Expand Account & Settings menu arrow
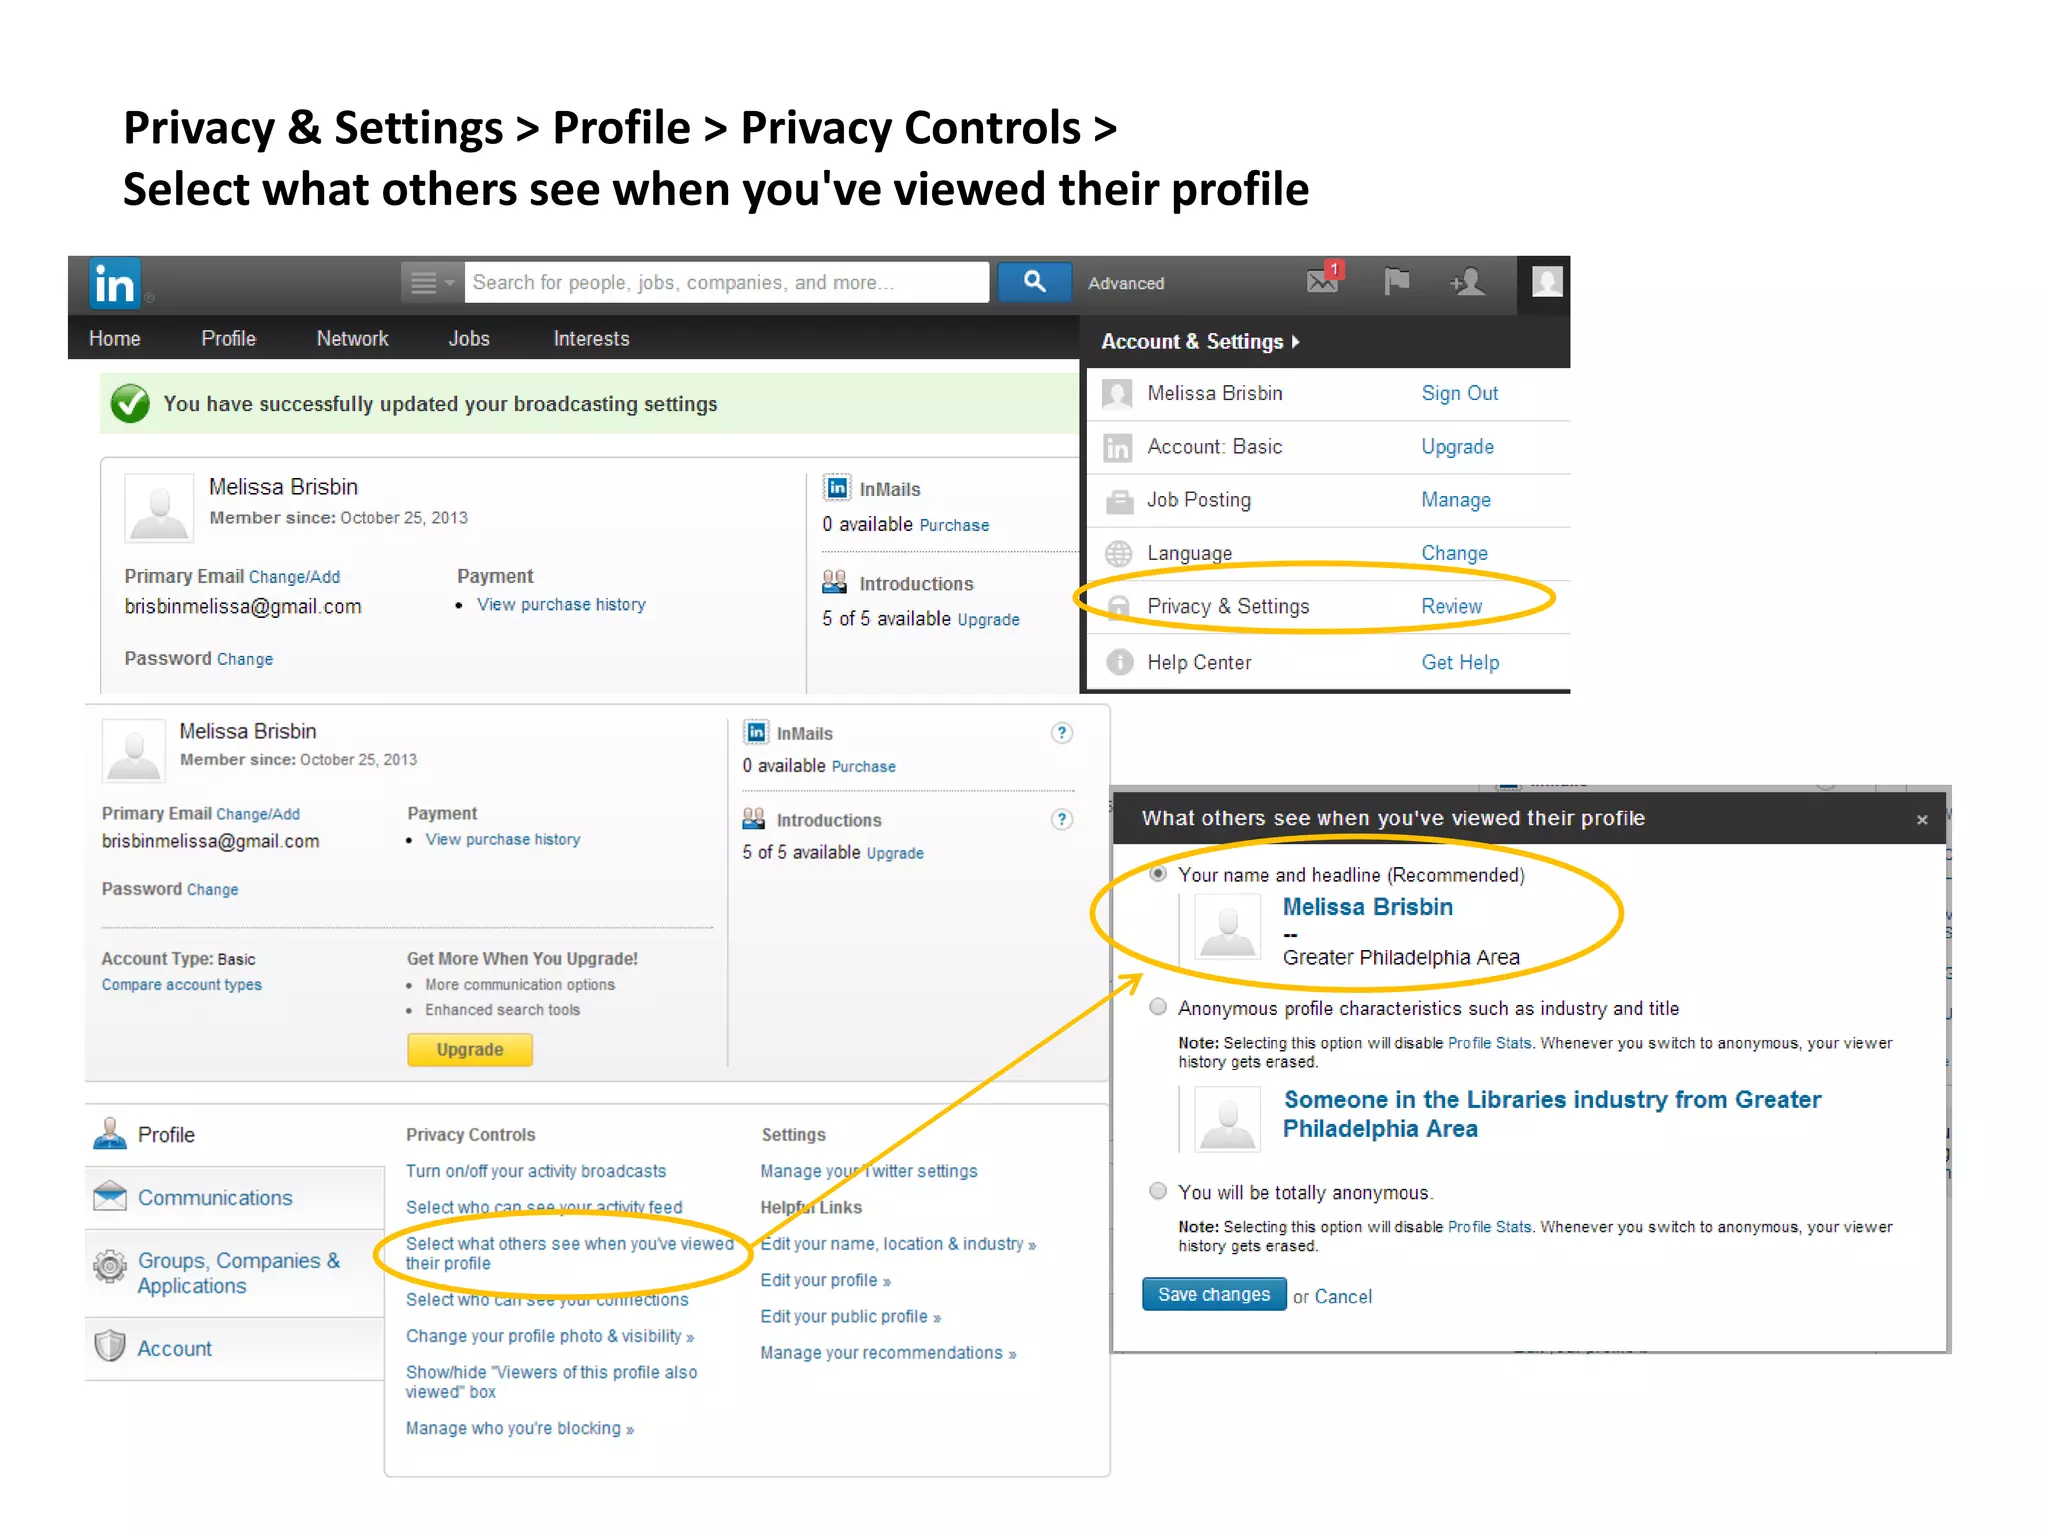This screenshot has width=2048, height=1536. (1296, 342)
